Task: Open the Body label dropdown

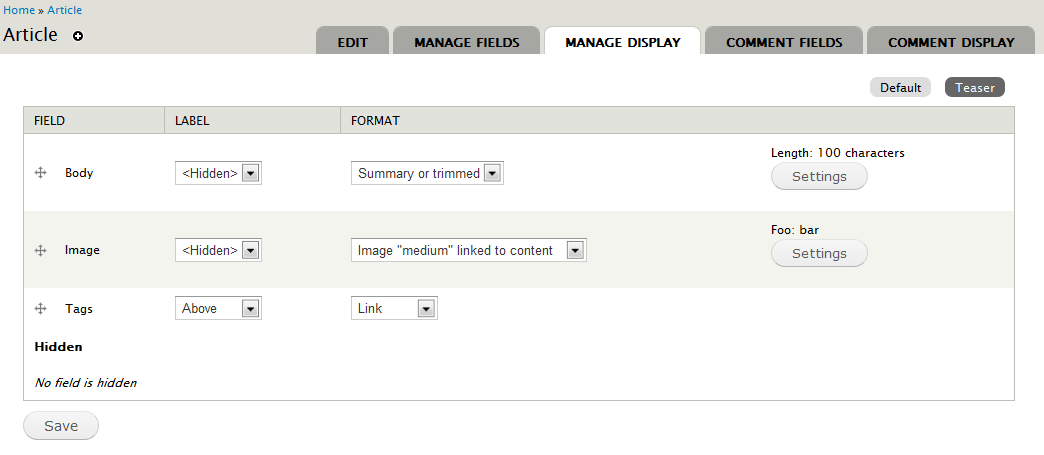Action: pyautogui.click(x=218, y=173)
